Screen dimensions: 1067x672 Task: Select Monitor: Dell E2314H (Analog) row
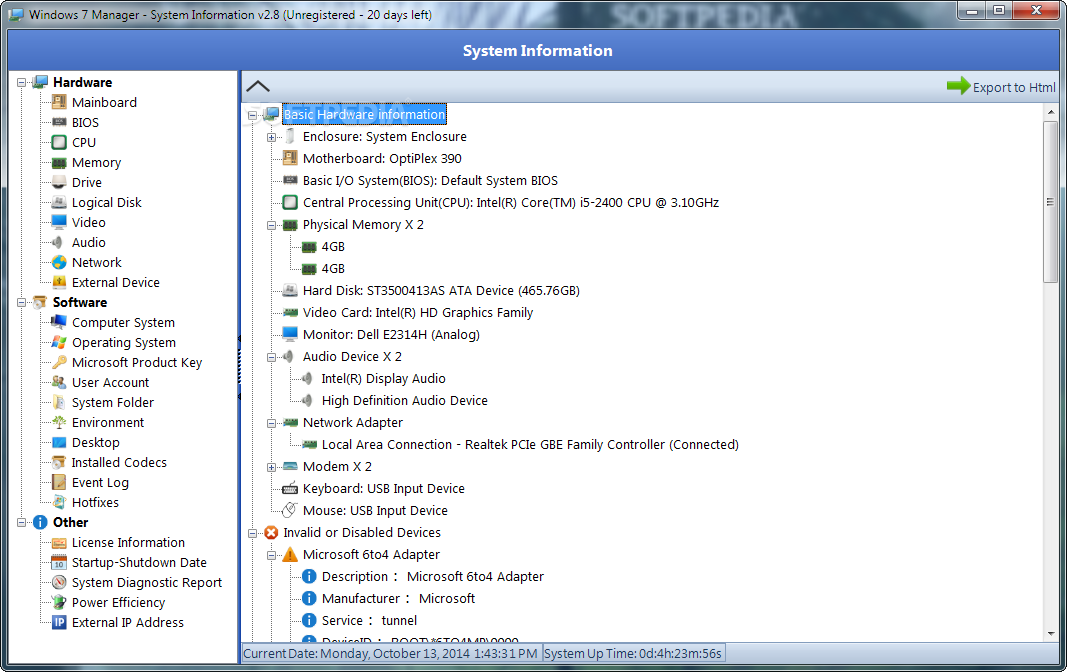pyautogui.click(x=391, y=335)
